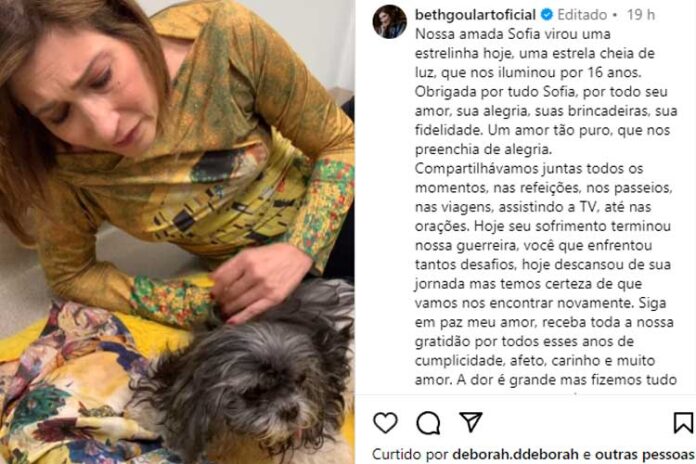696x464 pixels.
Task: Open the deborah.ddeborah liker profile
Action: 515,455
